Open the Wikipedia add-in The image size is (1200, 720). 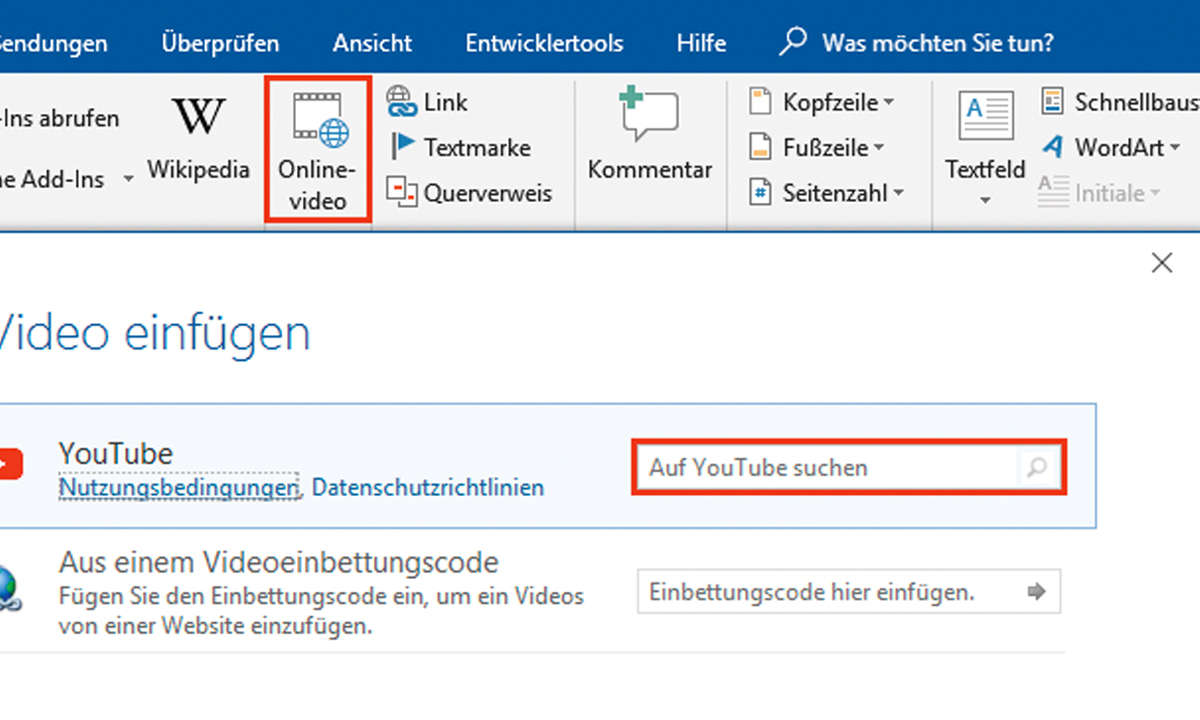198,139
